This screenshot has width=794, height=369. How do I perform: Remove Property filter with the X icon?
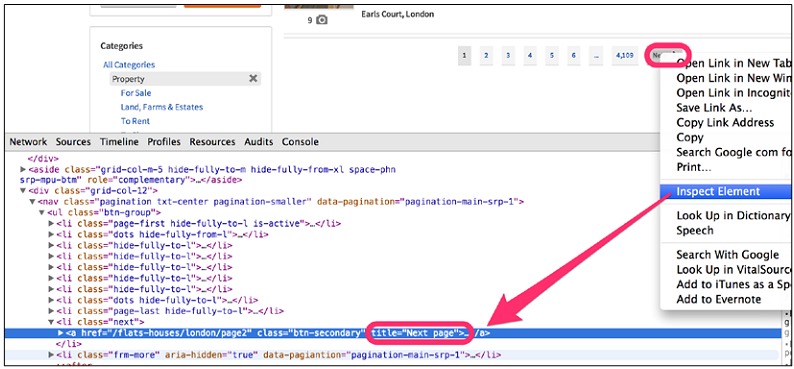[x=253, y=78]
